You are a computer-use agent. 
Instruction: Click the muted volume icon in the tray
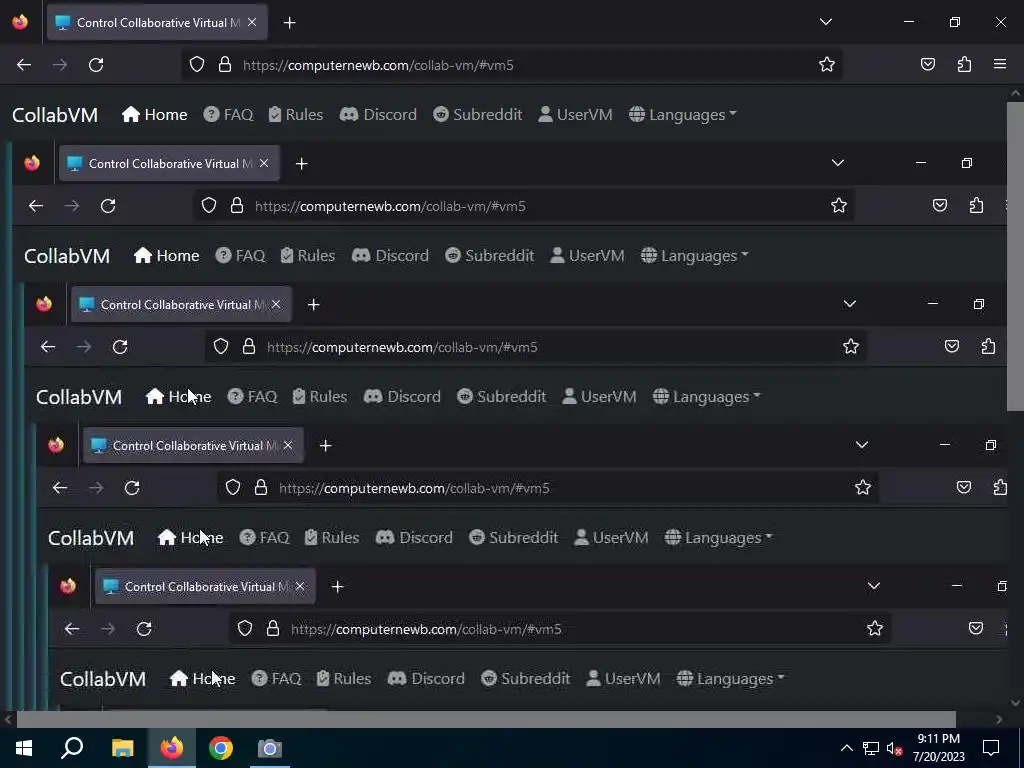click(x=895, y=749)
